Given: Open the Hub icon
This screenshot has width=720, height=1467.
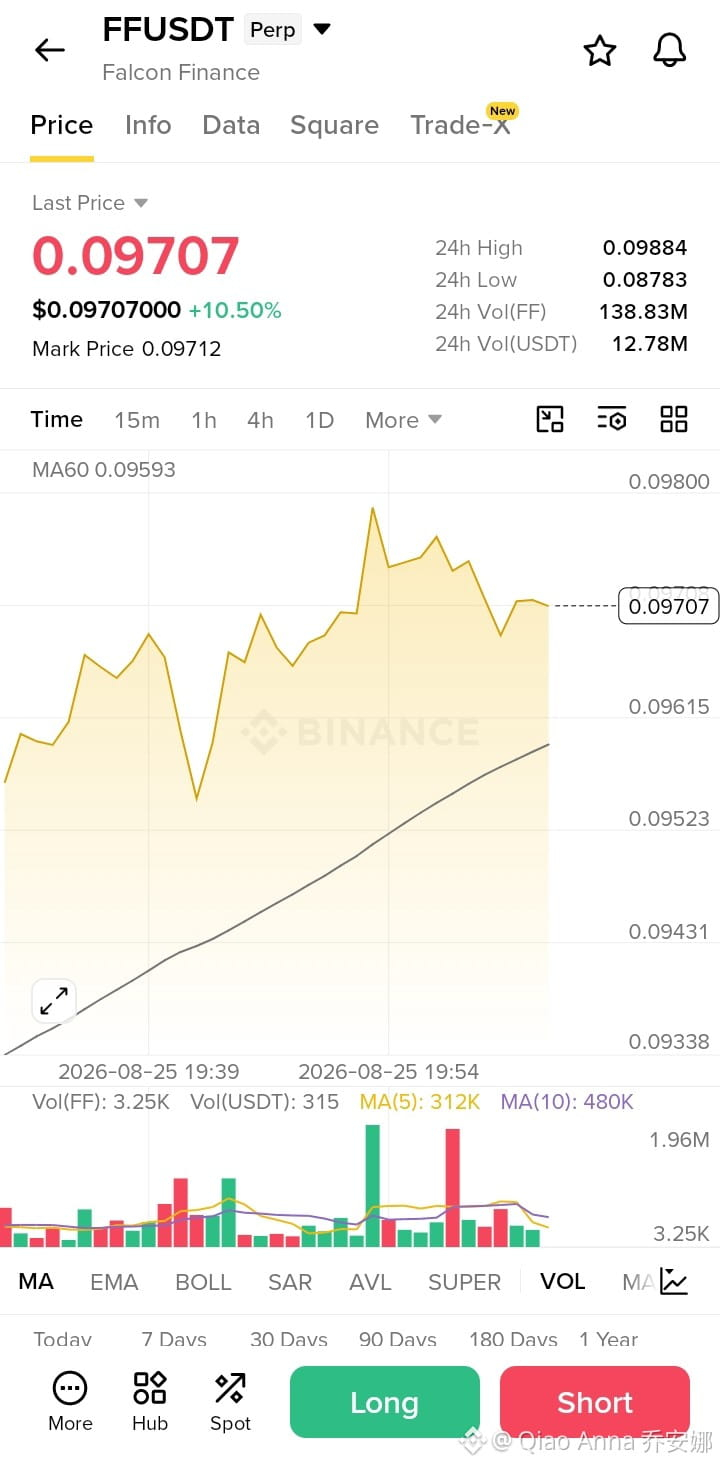Looking at the screenshot, I should [x=150, y=1401].
